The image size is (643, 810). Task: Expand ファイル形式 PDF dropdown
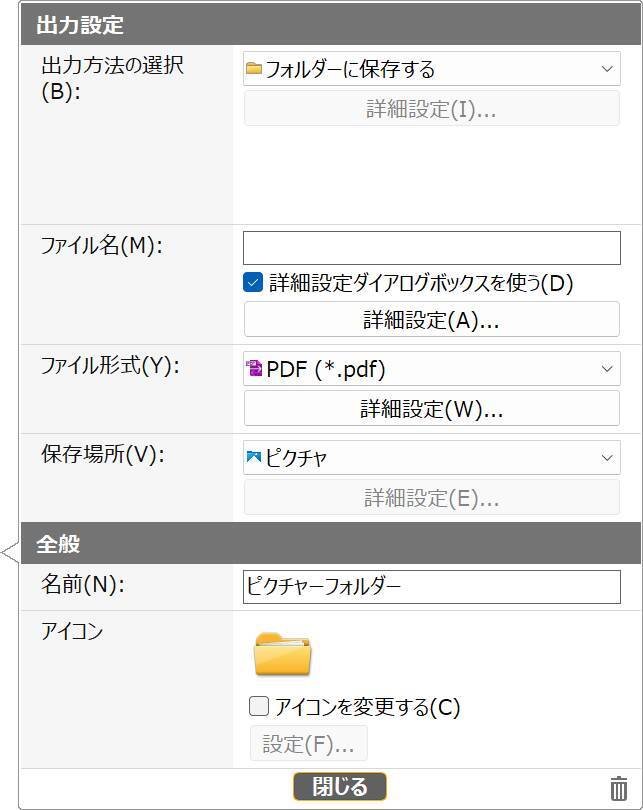tap(431, 369)
